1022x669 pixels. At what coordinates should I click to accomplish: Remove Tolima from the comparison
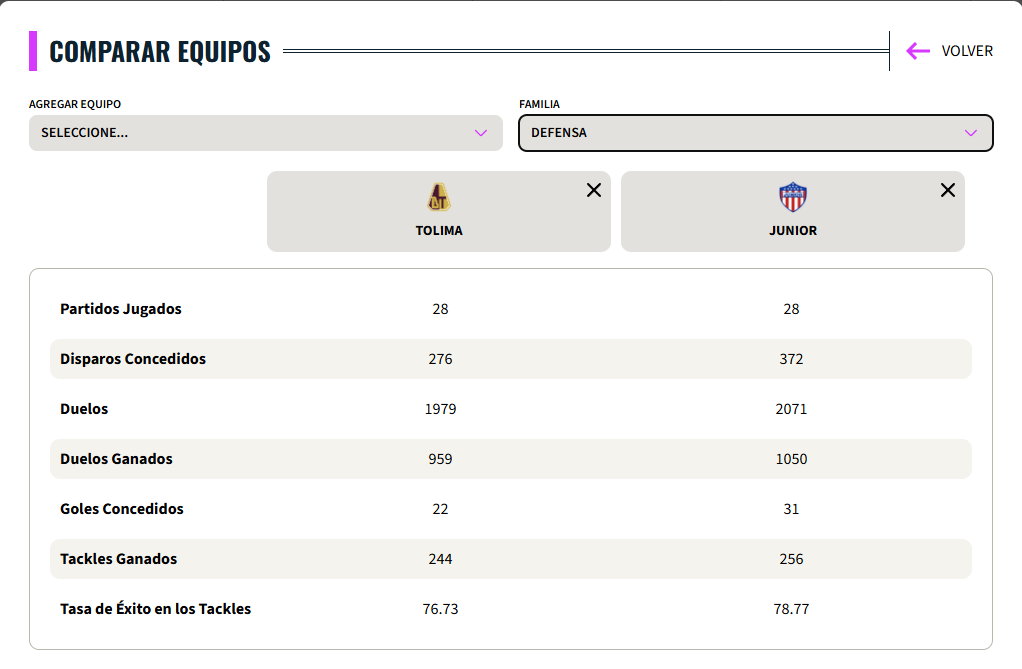(x=593, y=190)
